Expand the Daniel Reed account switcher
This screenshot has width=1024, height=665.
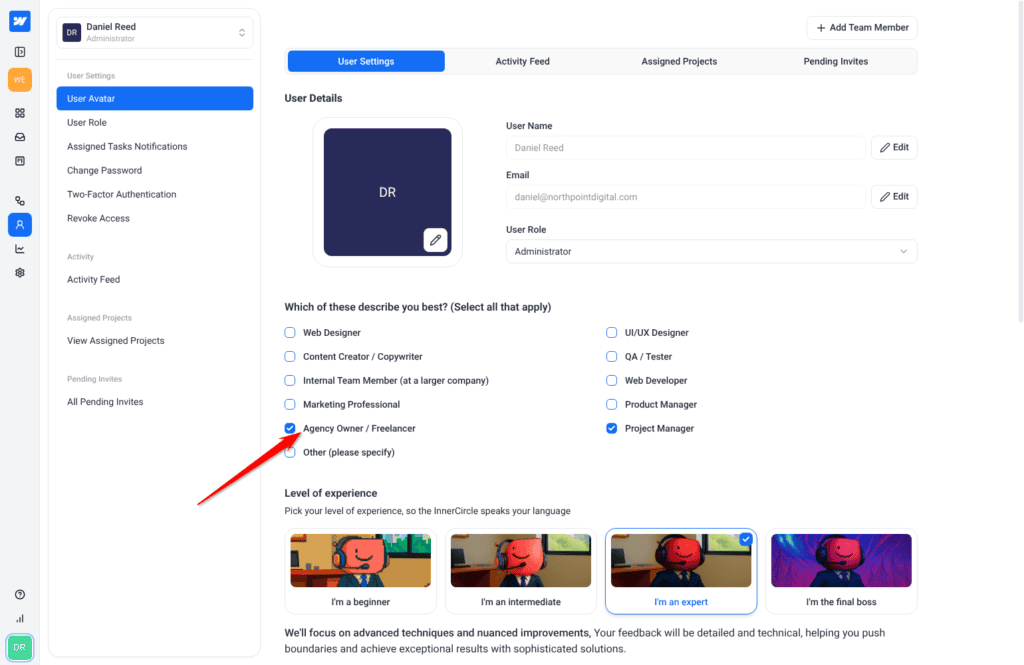pos(155,33)
